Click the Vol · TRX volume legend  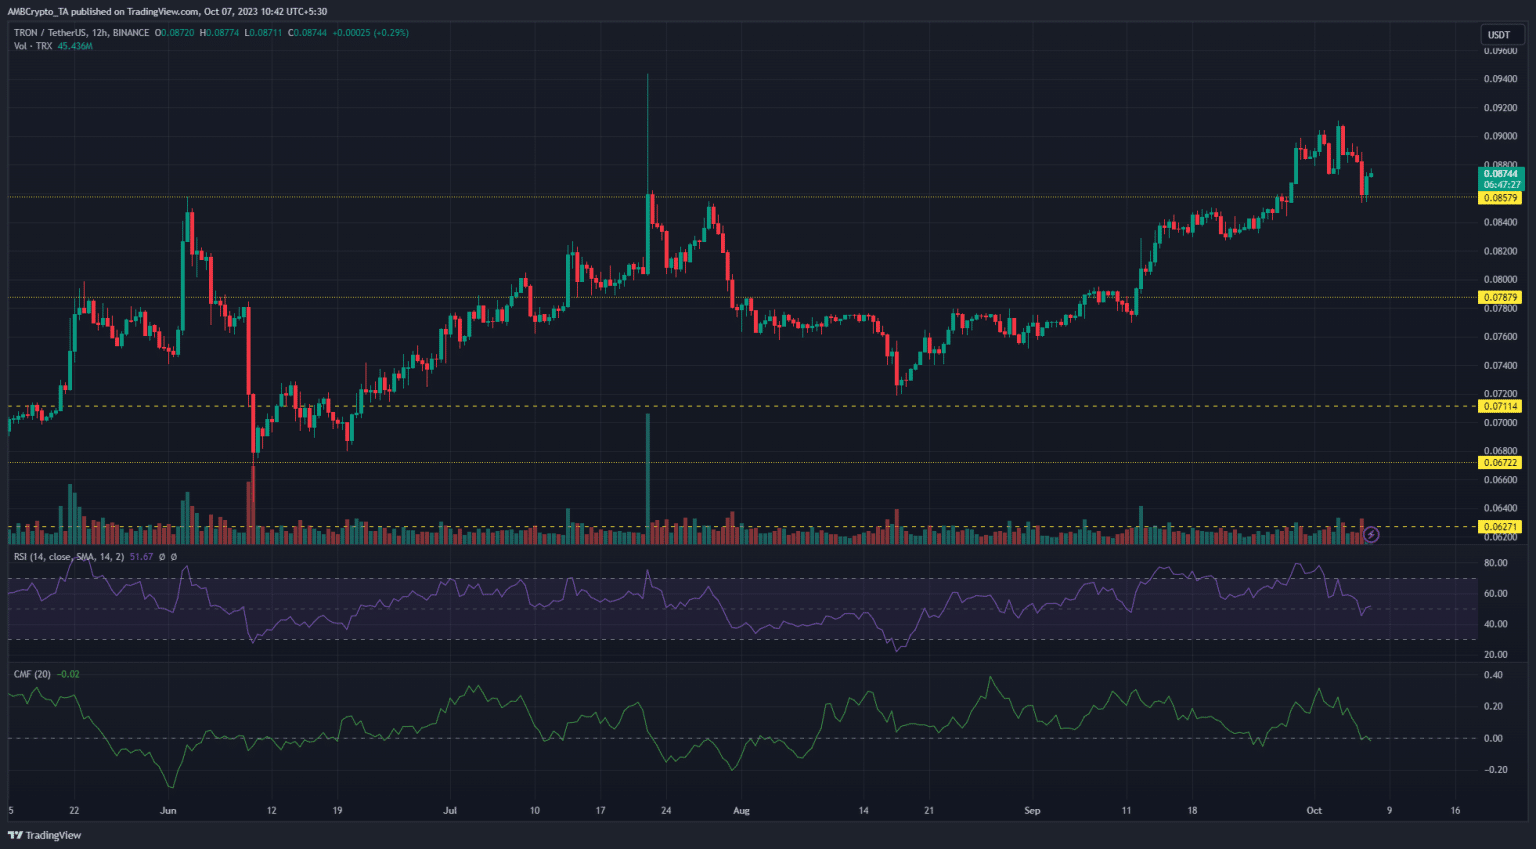33,47
